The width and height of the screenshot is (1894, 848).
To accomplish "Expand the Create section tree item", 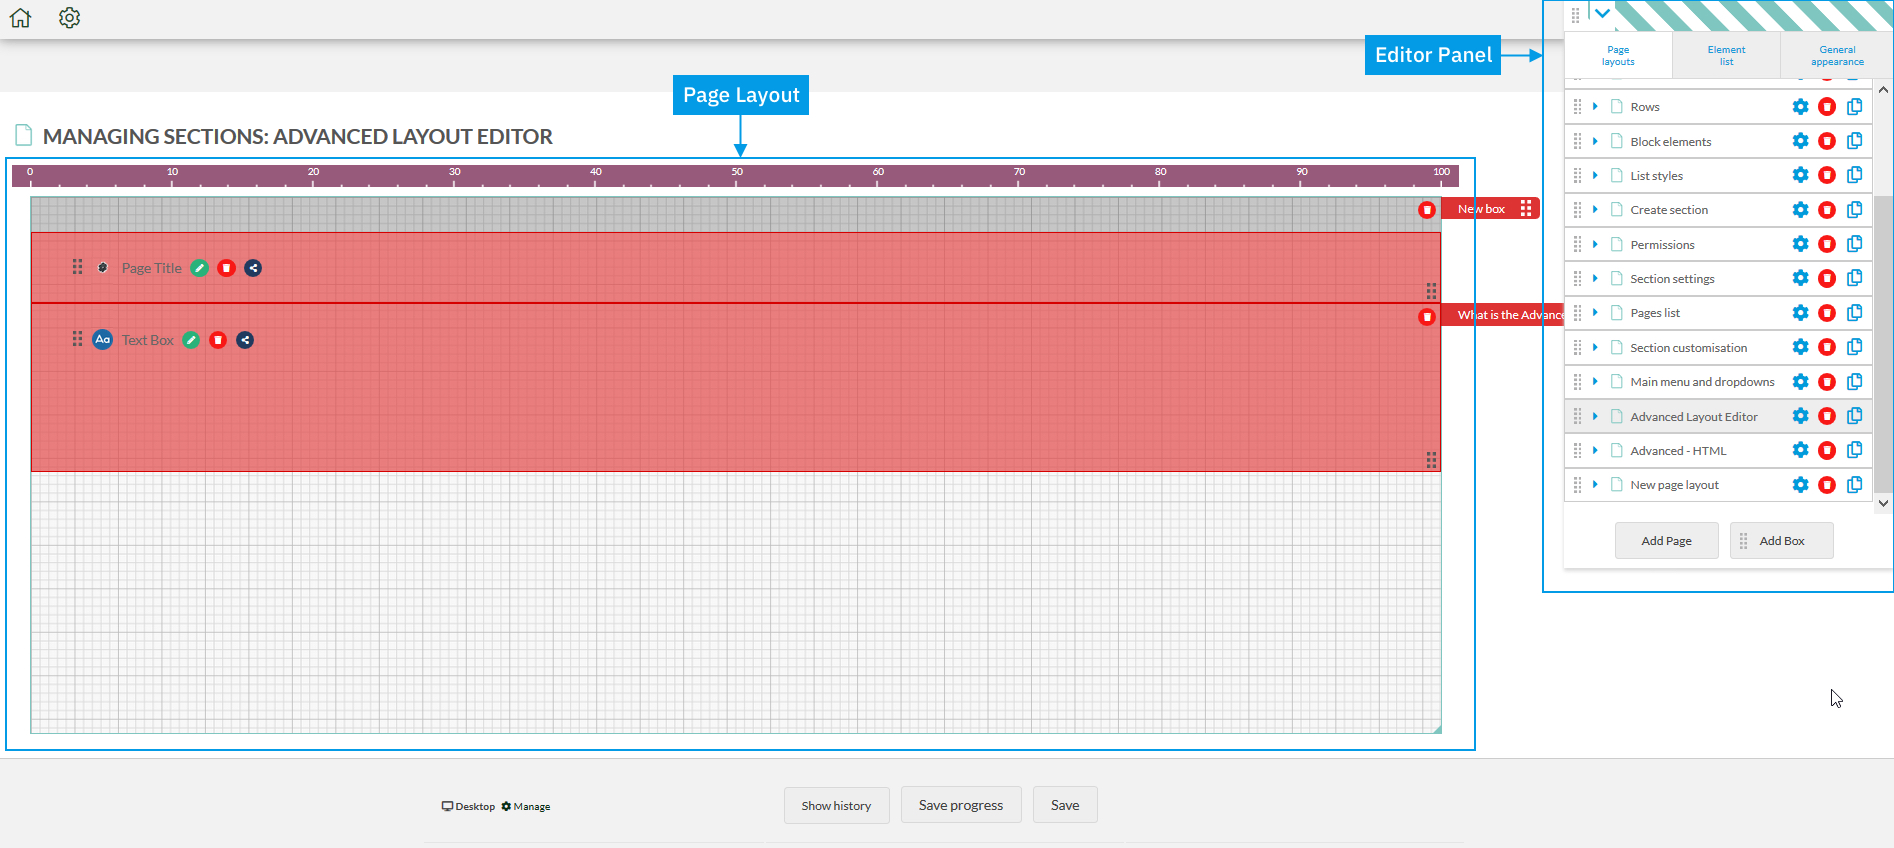I will pos(1595,210).
